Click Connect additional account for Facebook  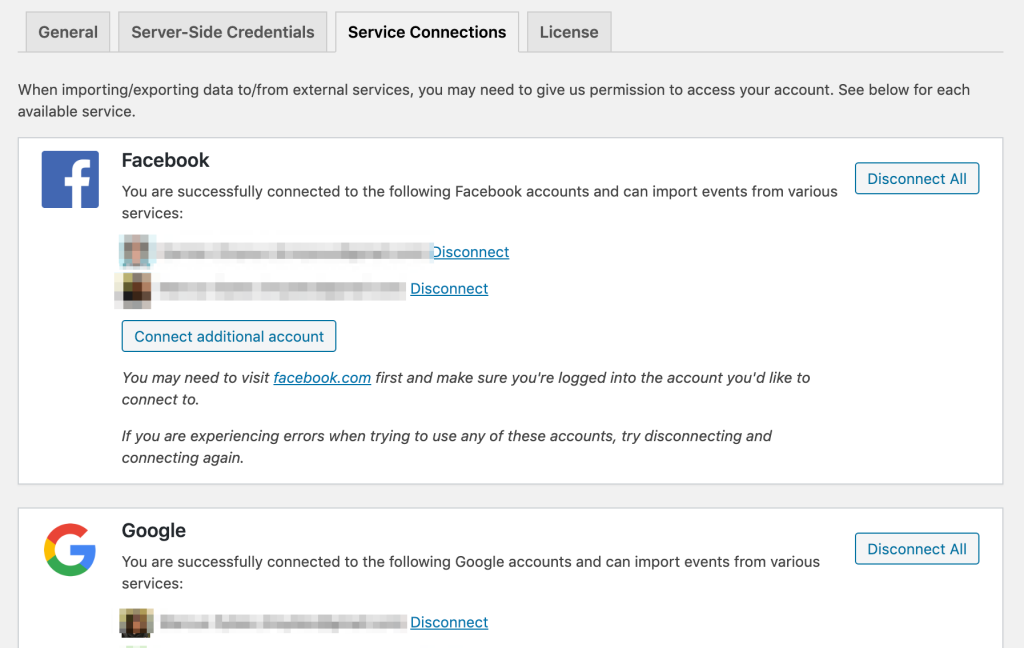point(229,336)
